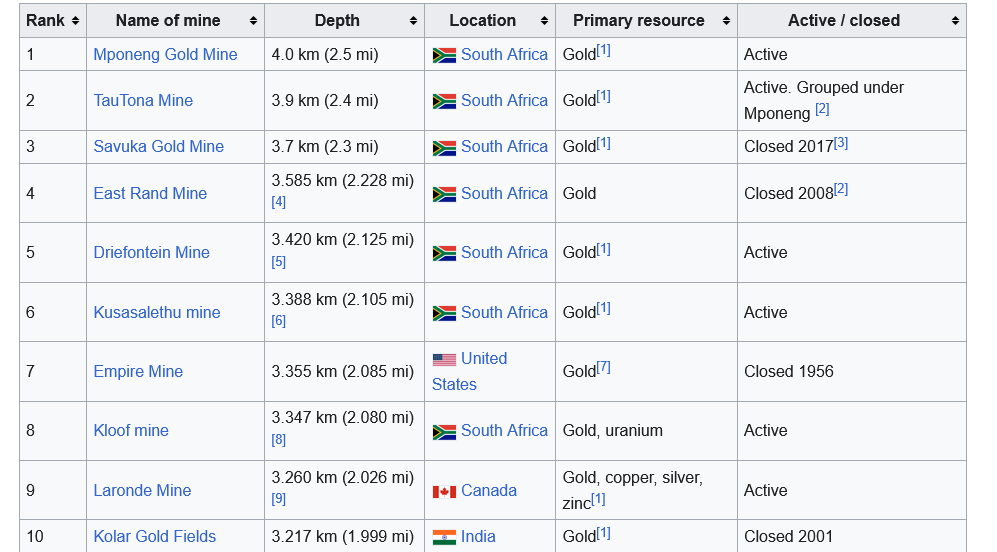
Task: Click United States flag in Empire Mine row
Action: click(444, 360)
